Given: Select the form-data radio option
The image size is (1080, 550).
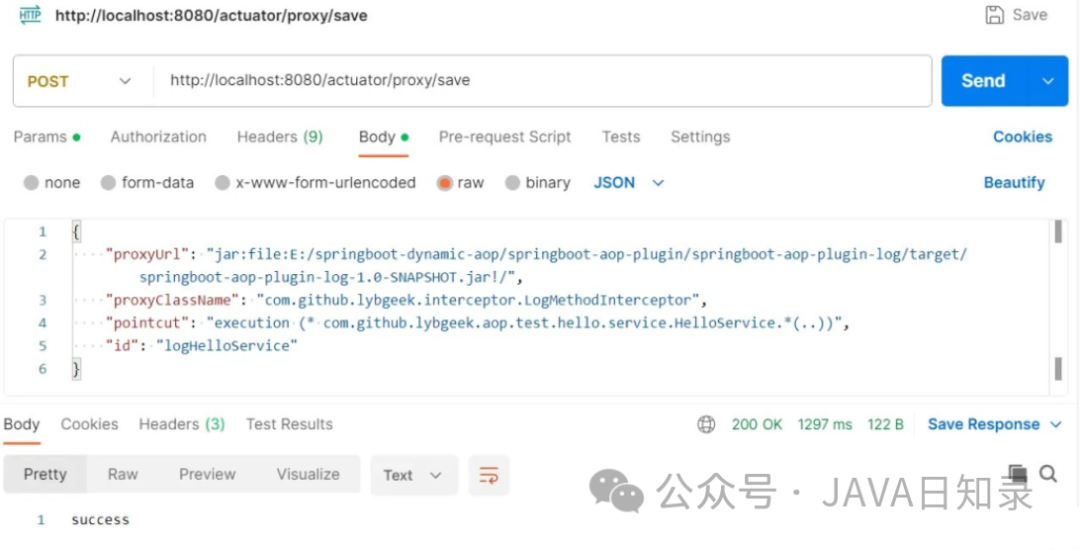Looking at the screenshot, I should (108, 183).
